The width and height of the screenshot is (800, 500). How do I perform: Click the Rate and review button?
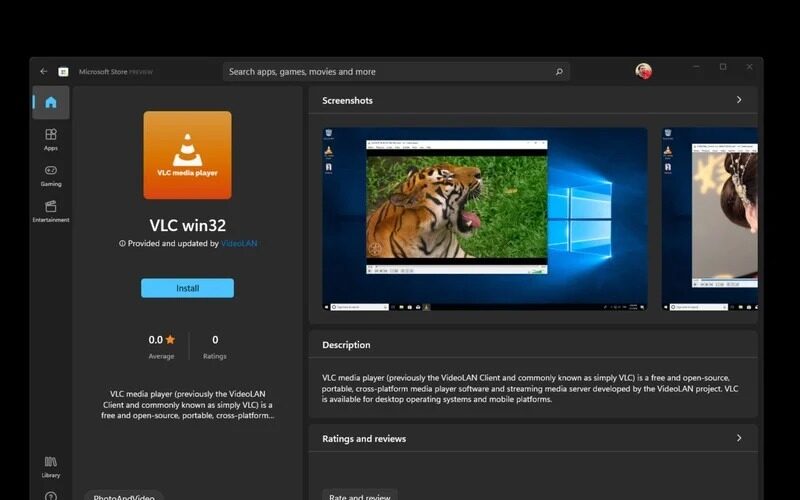360,496
